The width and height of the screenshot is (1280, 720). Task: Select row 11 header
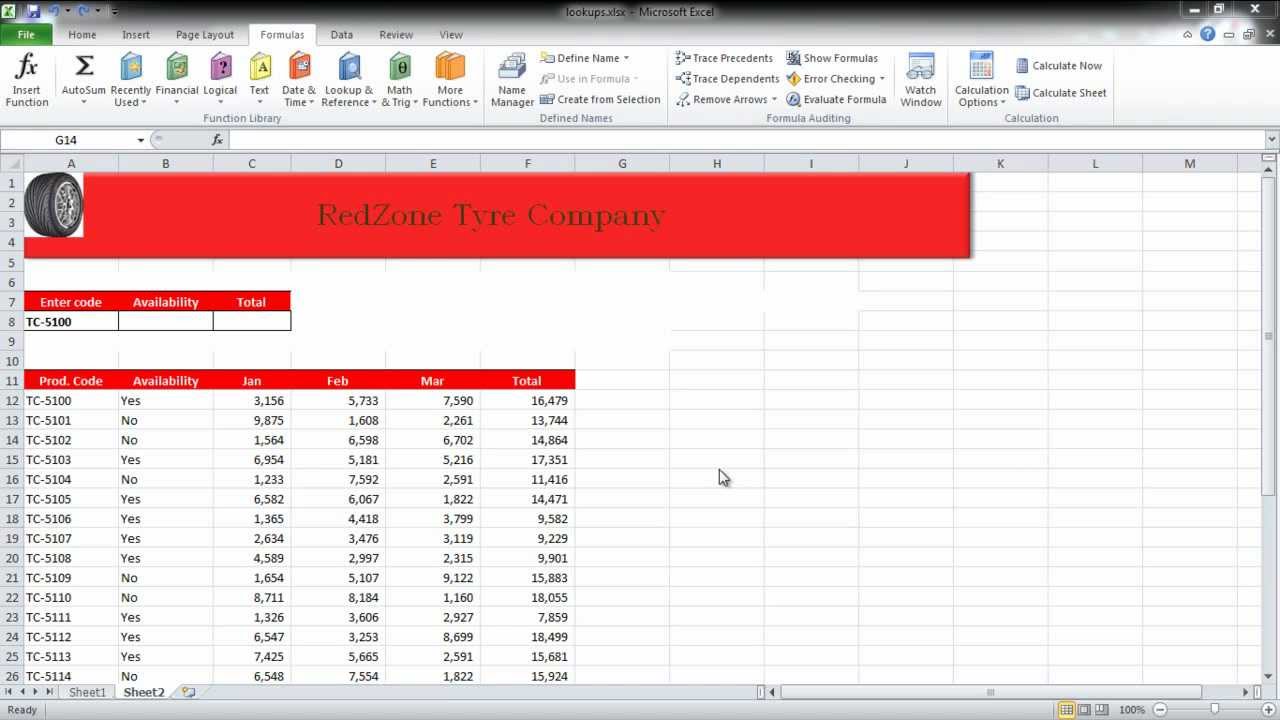[x=12, y=381]
